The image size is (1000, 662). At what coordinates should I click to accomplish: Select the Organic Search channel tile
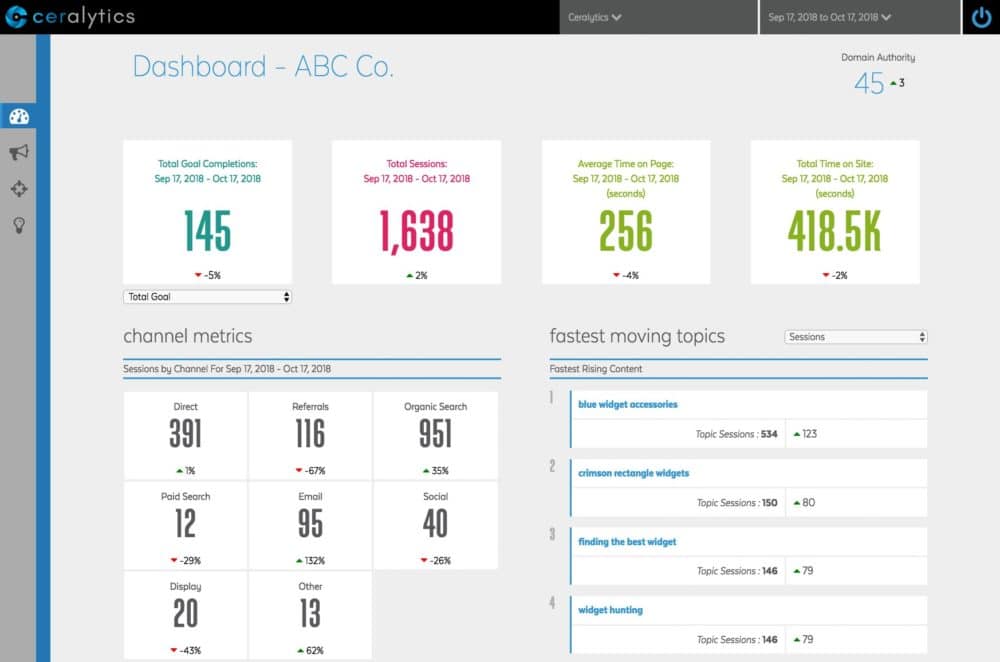click(435, 434)
